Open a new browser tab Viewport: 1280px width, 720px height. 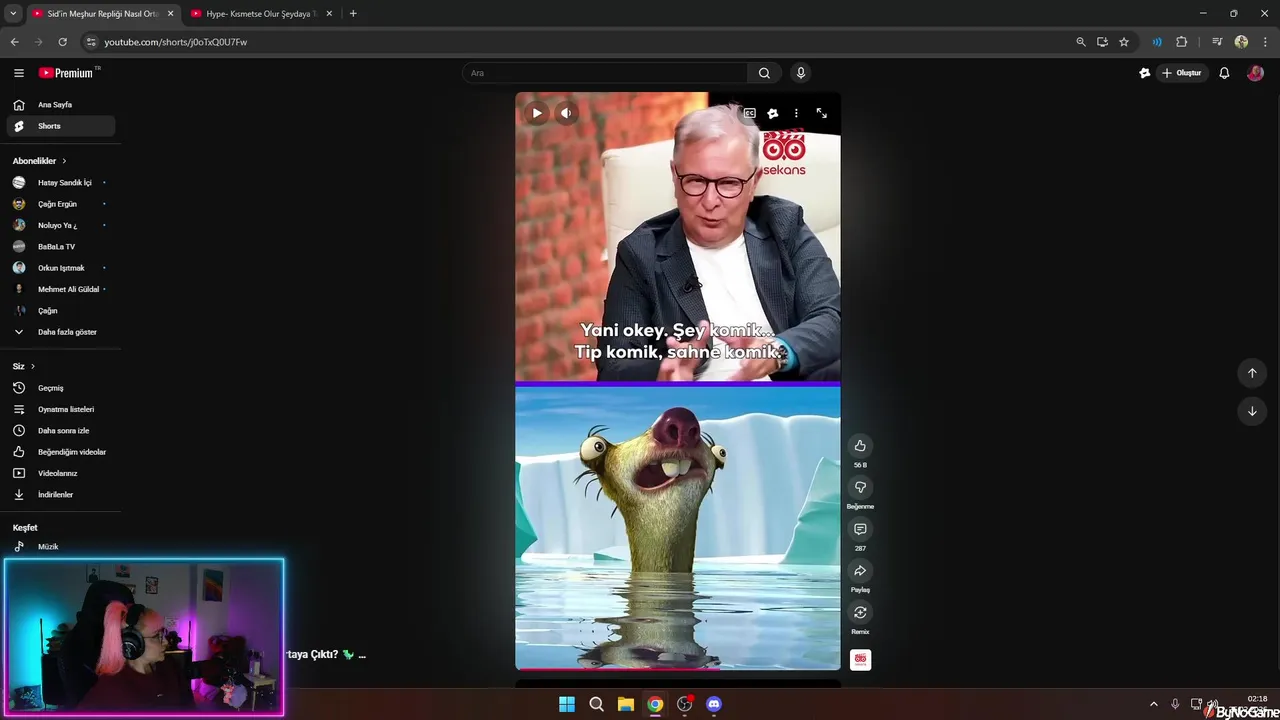tap(353, 14)
